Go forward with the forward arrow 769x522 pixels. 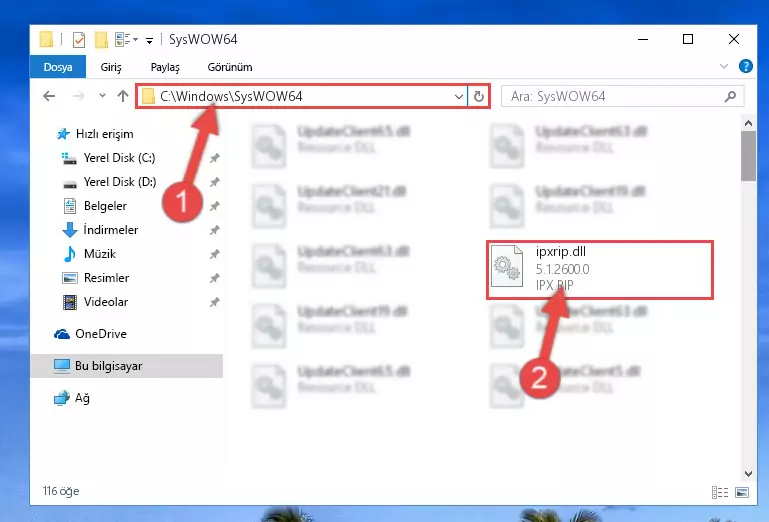click(78, 96)
